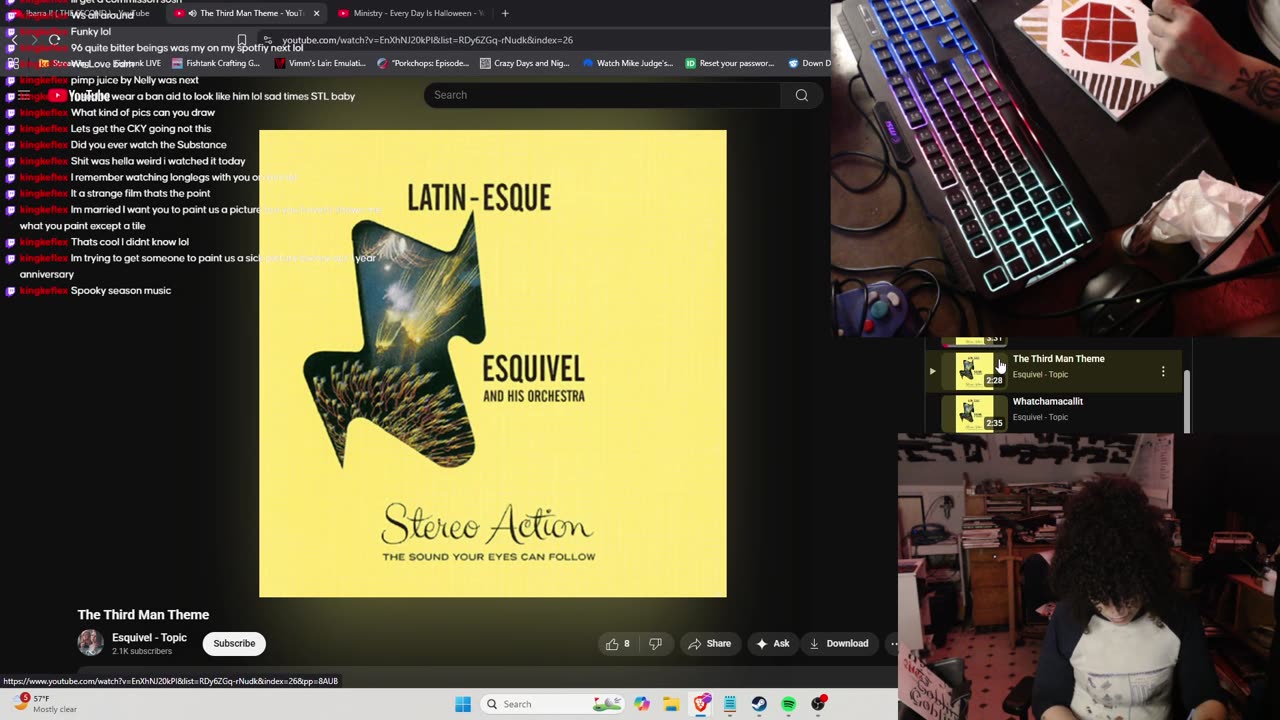Open Brave browser from the taskbar
Screen dimensions: 1280x720
tap(701, 704)
